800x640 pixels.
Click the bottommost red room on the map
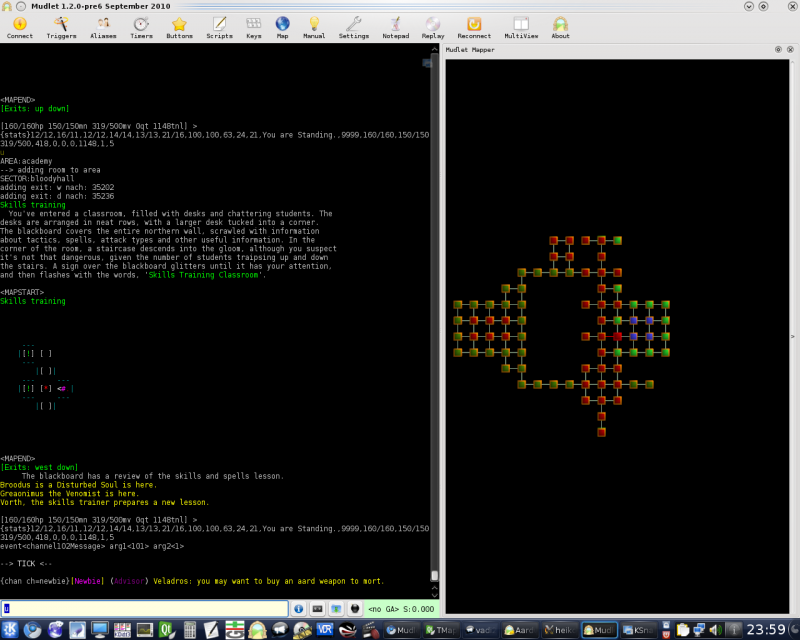[602, 432]
